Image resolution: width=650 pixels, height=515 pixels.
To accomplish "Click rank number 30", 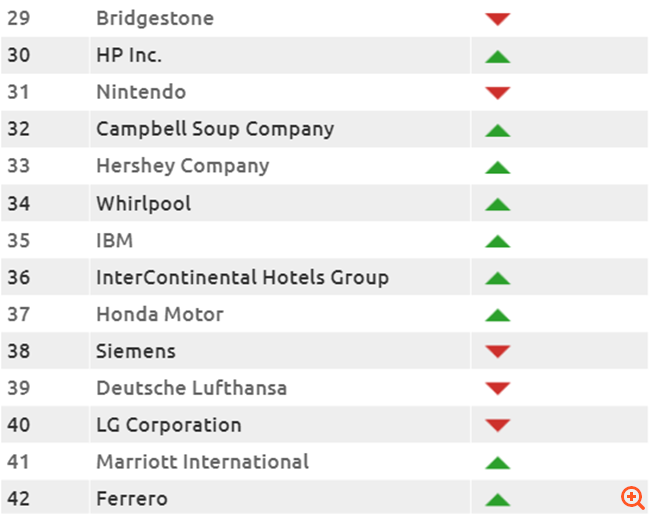I will coord(19,55).
